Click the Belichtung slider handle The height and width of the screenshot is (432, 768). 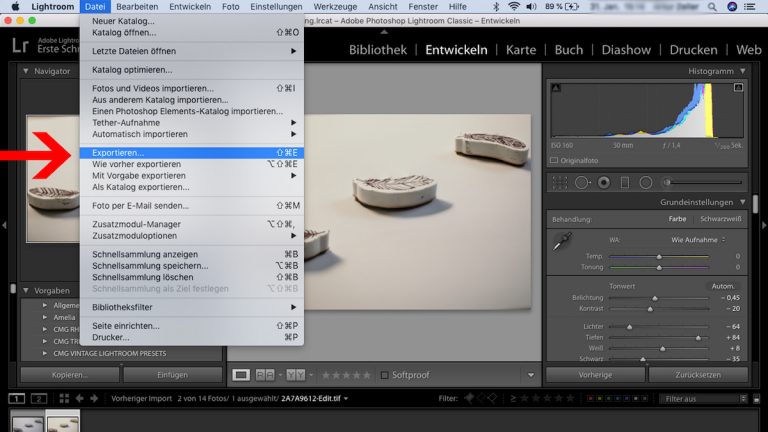(655, 298)
